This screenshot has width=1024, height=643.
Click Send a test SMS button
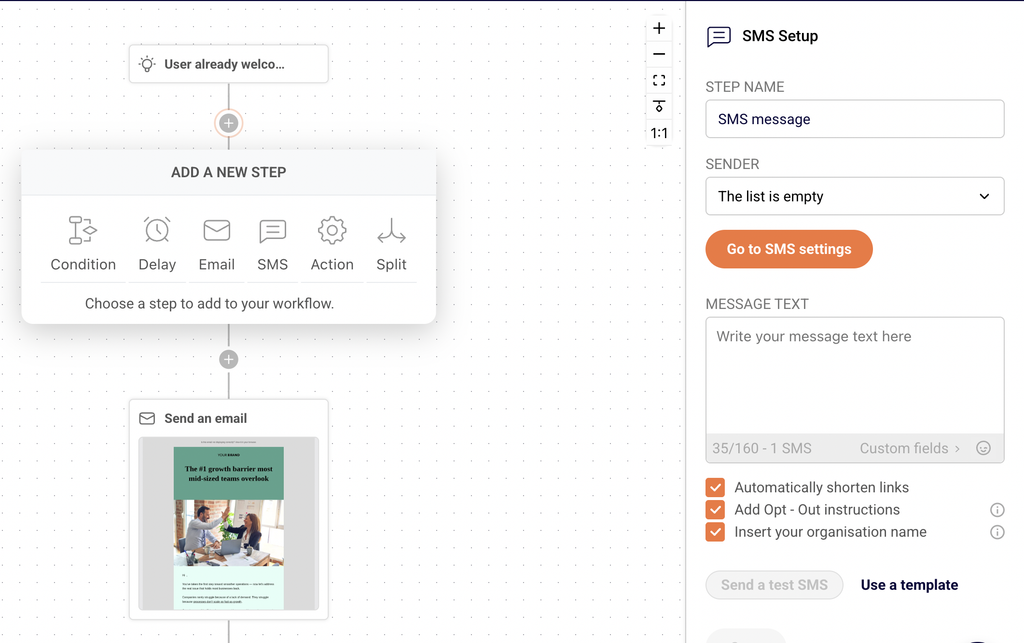(x=774, y=585)
